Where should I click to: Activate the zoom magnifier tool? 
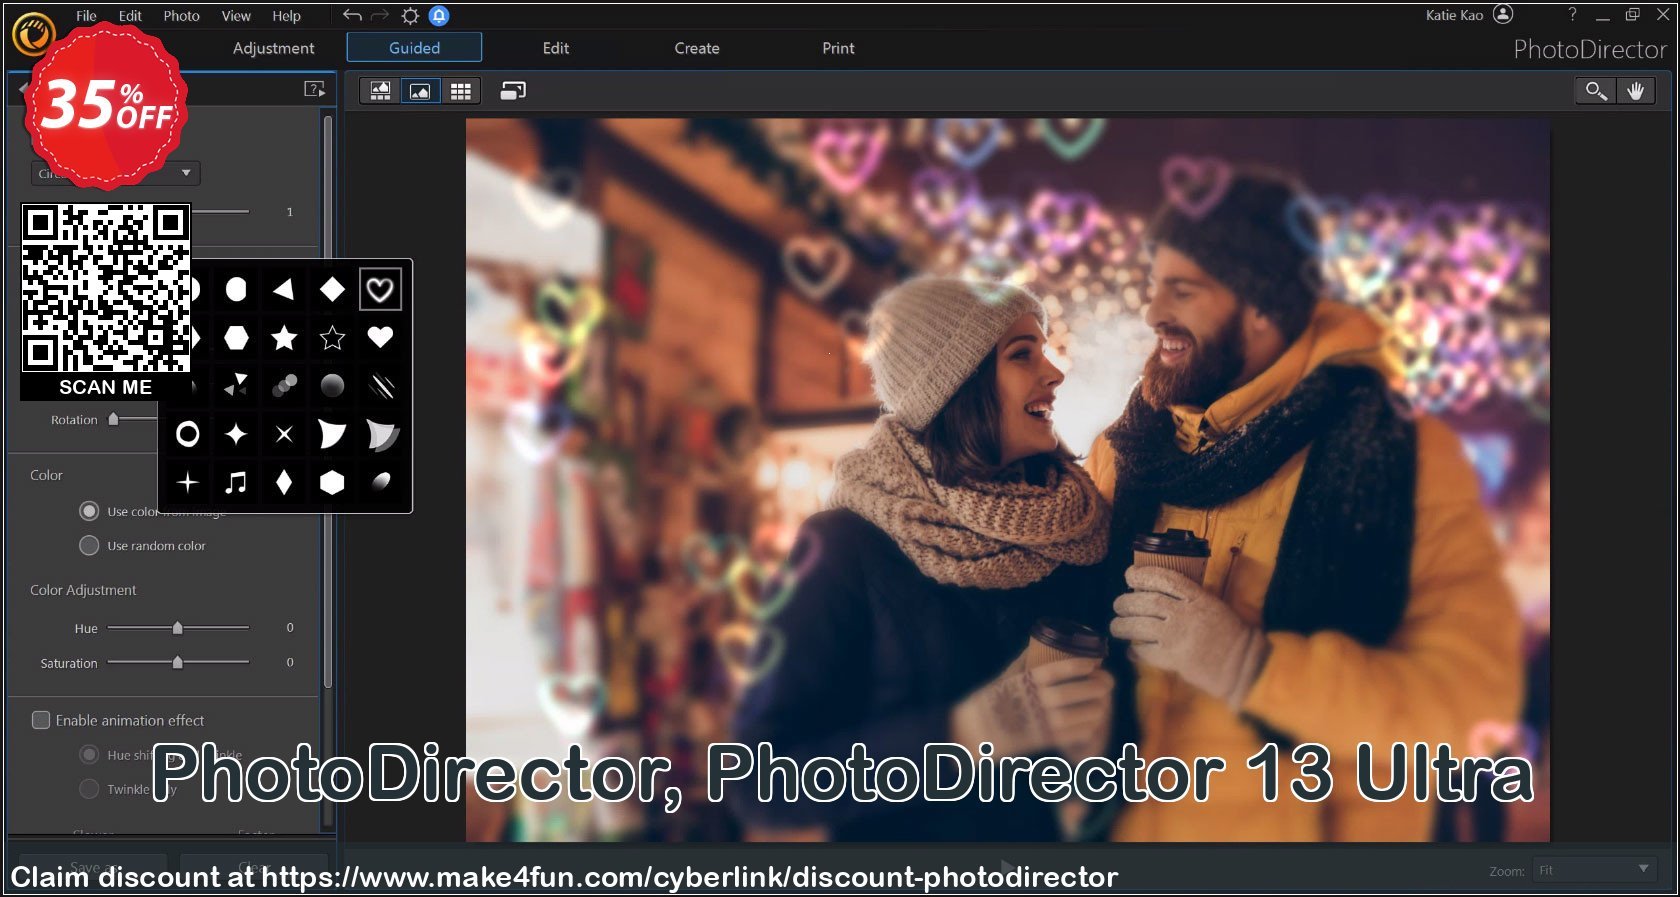click(x=1596, y=91)
